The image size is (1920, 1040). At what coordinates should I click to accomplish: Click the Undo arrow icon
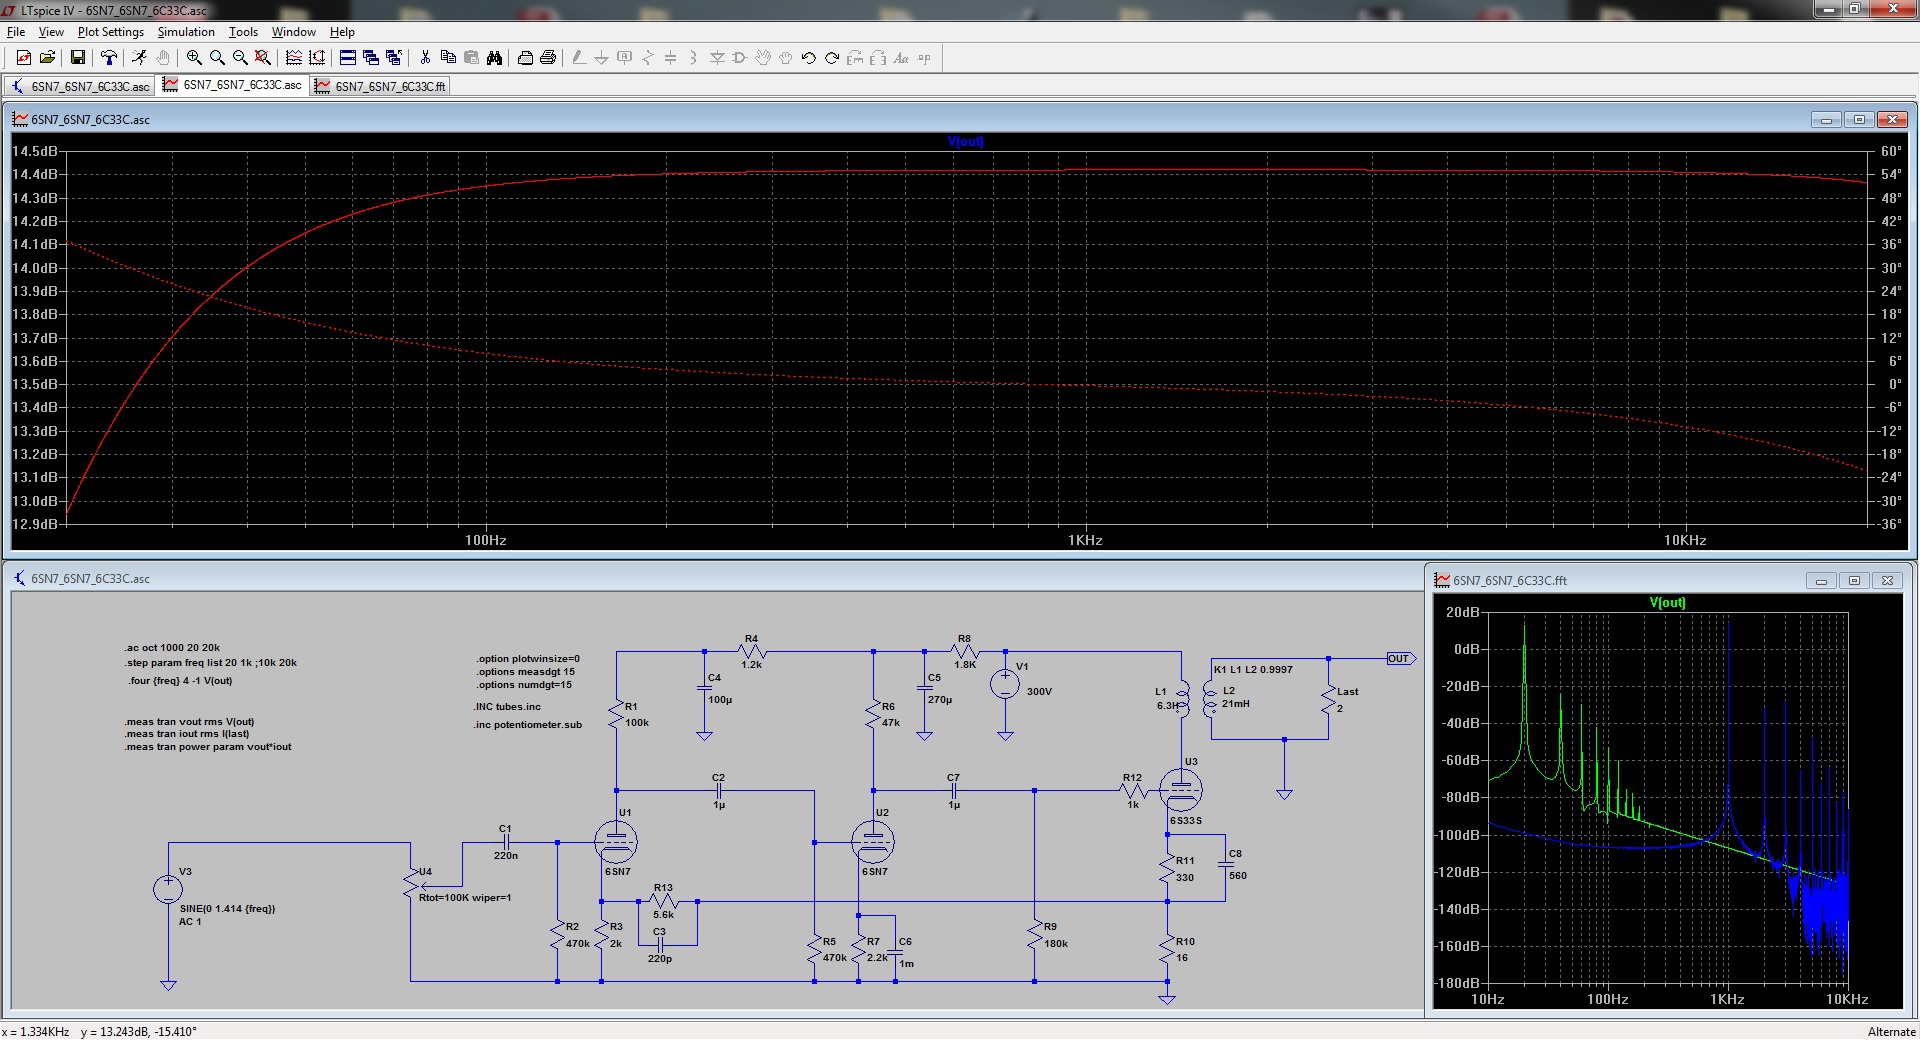tap(809, 58)
